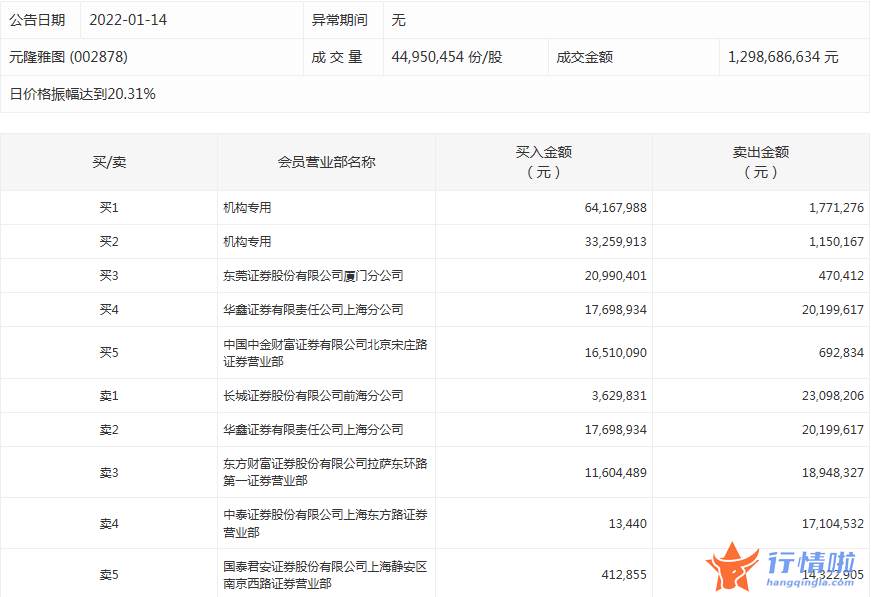Click 机构专用 in the 买2 row
871x597 pixels.
pyautogui.click(x=247, y=242)
